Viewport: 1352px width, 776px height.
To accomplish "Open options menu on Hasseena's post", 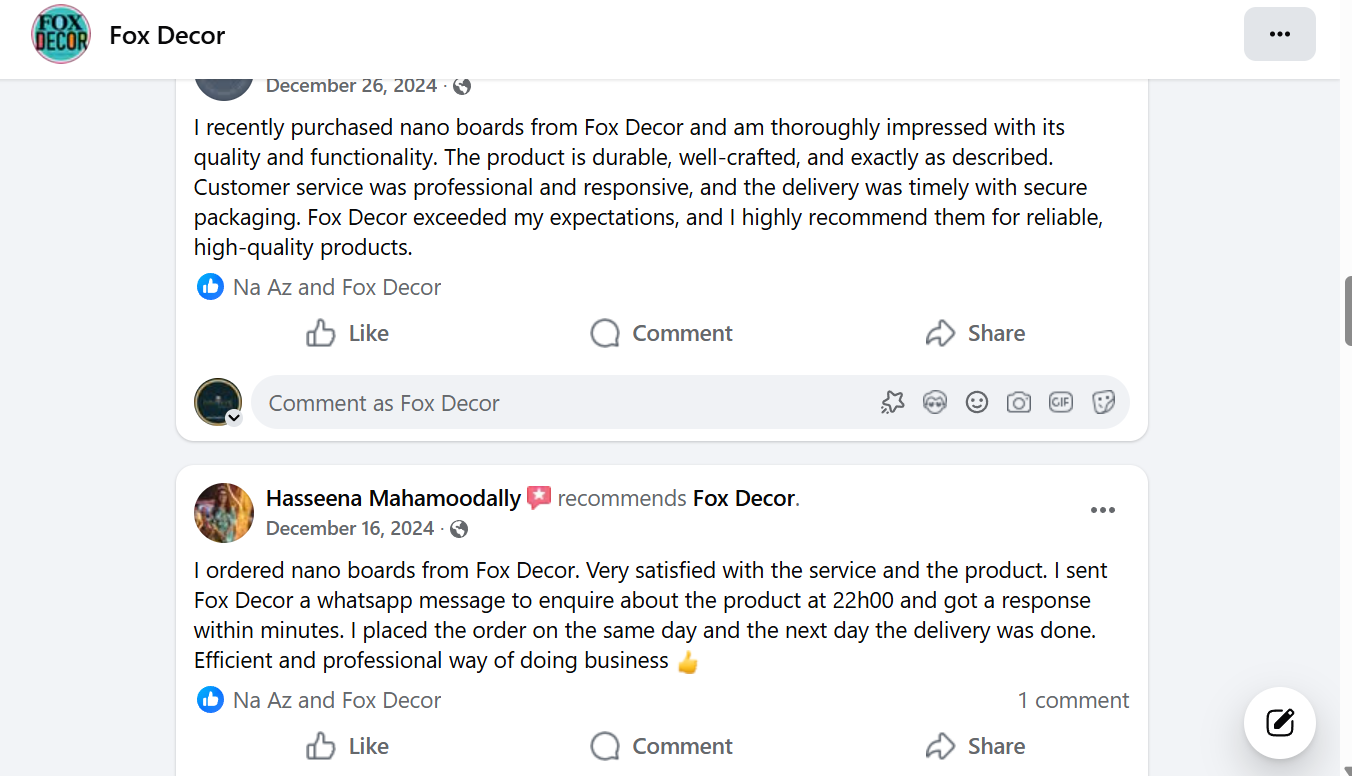I will [x=1103, y=510].
